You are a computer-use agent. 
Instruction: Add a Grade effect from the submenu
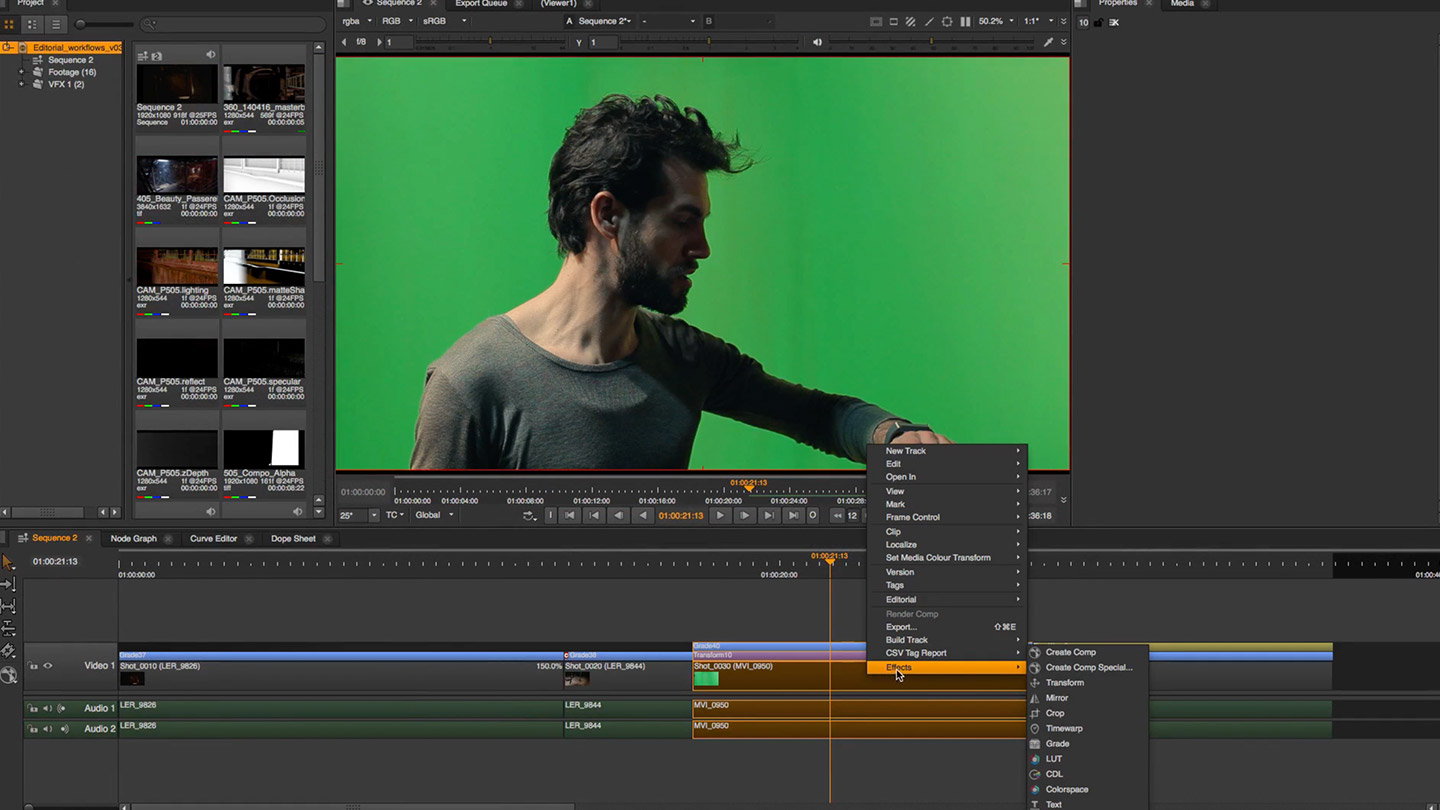click(1057, 744)
